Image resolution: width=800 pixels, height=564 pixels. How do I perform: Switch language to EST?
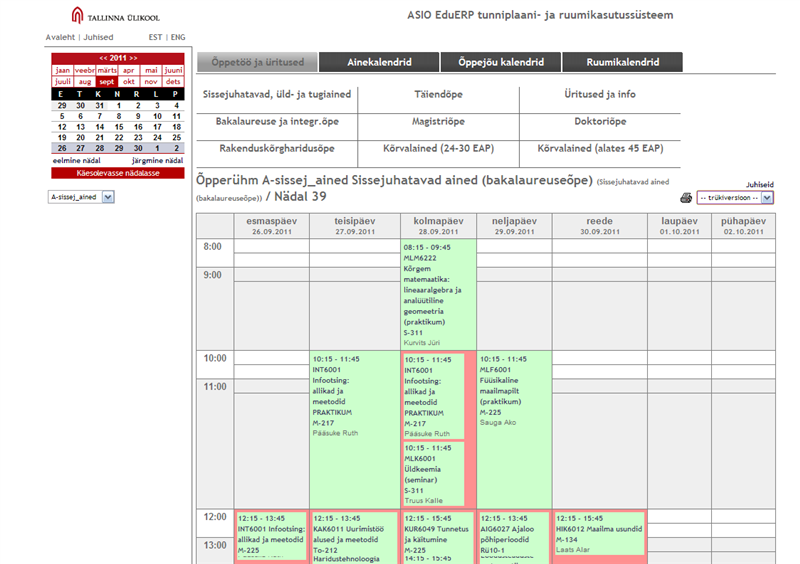coord(155,37)
